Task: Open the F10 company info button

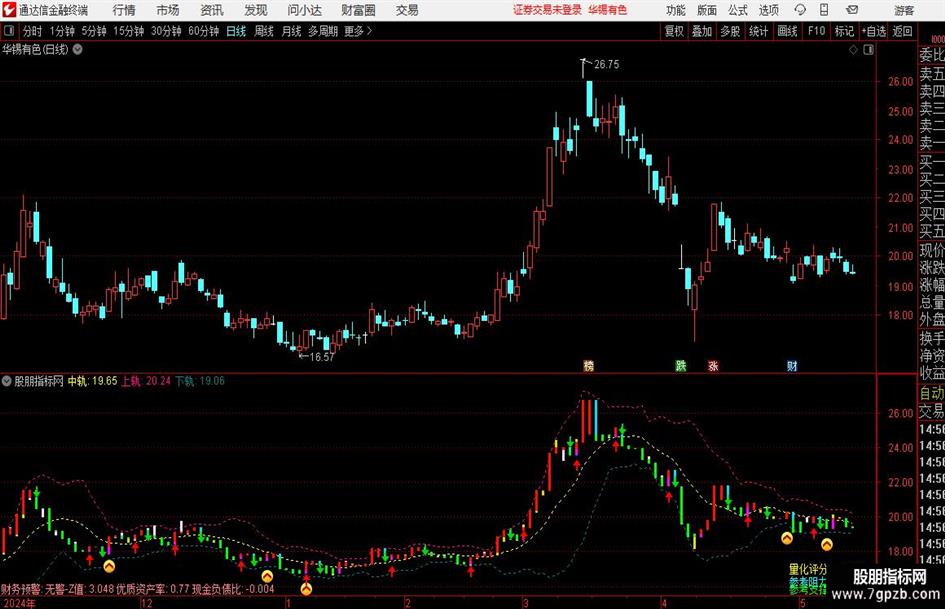Action: [x=817, y=31]
